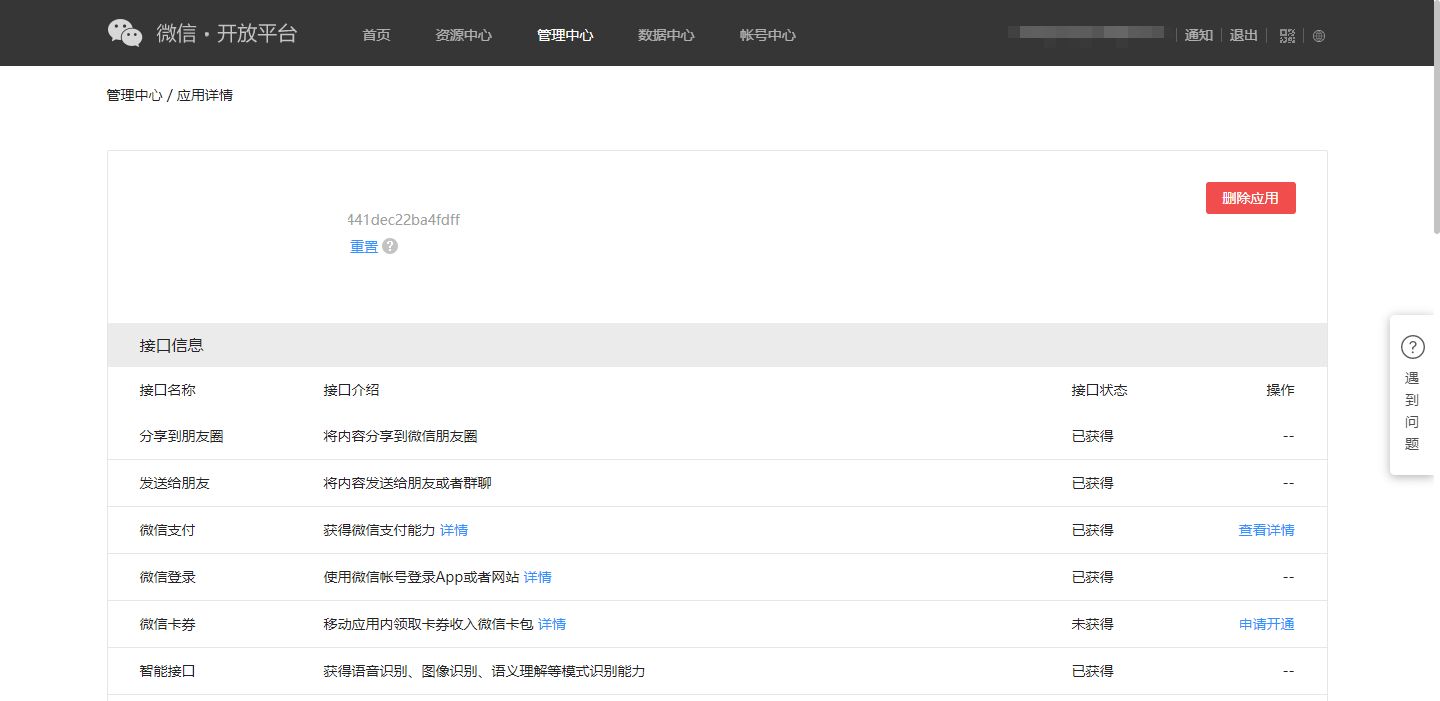Click the globe language icon

coord(1319,36)
